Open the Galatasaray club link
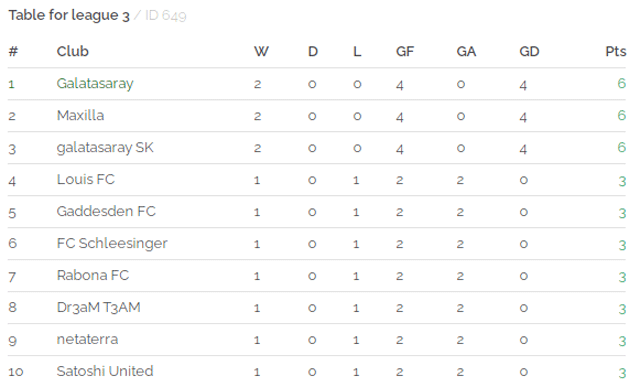Screen dimensions: 640x387 point(95,84)
